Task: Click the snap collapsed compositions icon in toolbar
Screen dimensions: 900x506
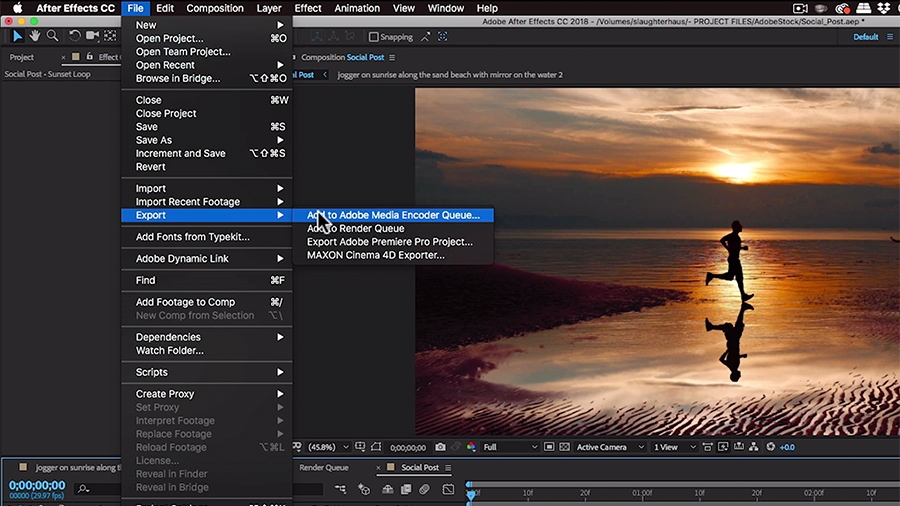Action: [x=443, y=37]
